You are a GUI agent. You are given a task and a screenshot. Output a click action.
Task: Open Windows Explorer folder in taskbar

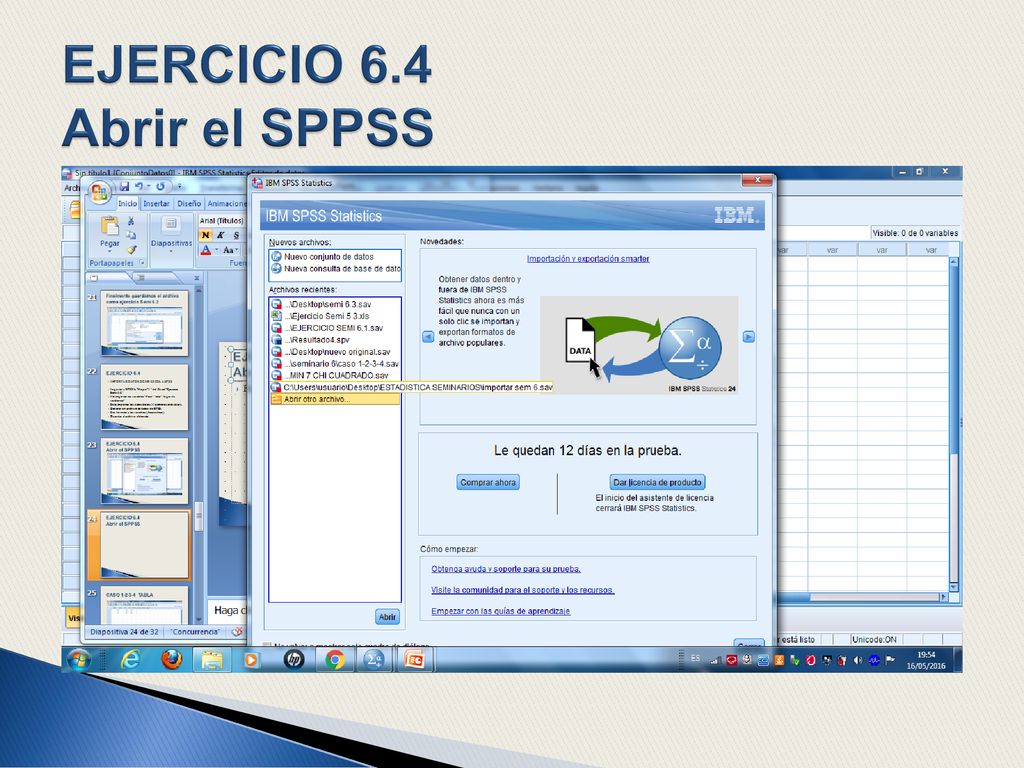click(x=212, y=660)
